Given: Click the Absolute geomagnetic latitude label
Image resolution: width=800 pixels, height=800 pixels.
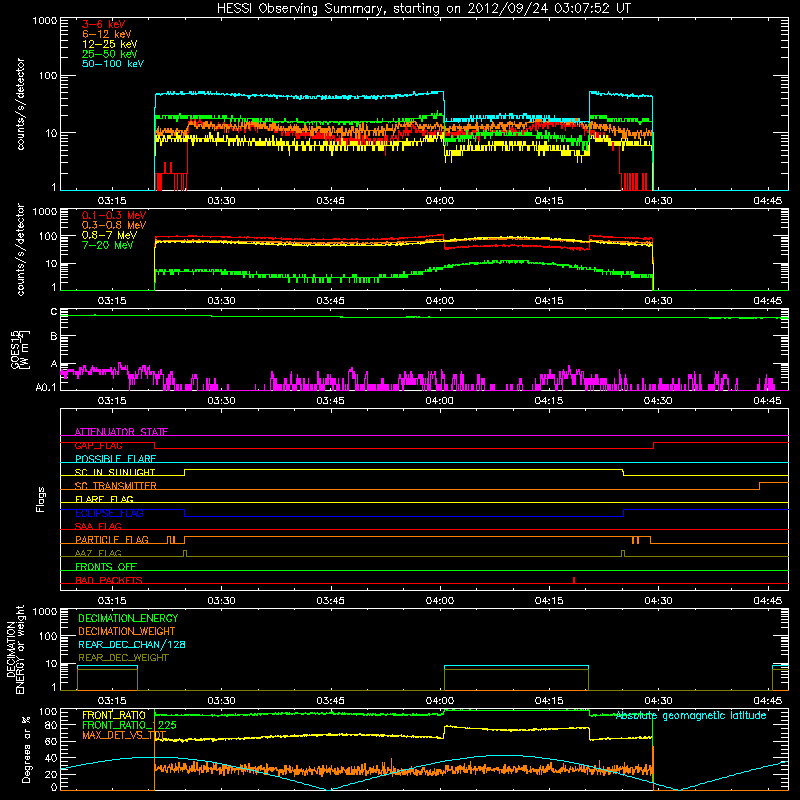Looking at the screenshot, I should point(691,716).
